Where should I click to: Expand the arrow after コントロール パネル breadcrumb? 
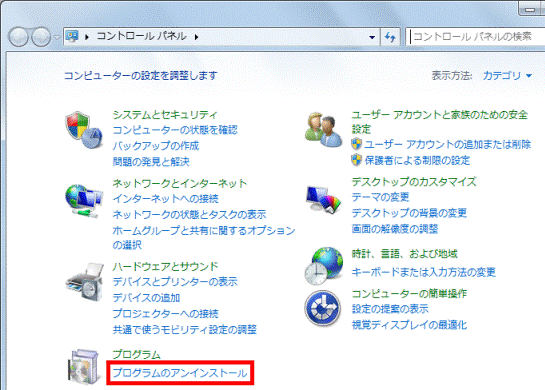pyautogui.click(x=196, y=37)
